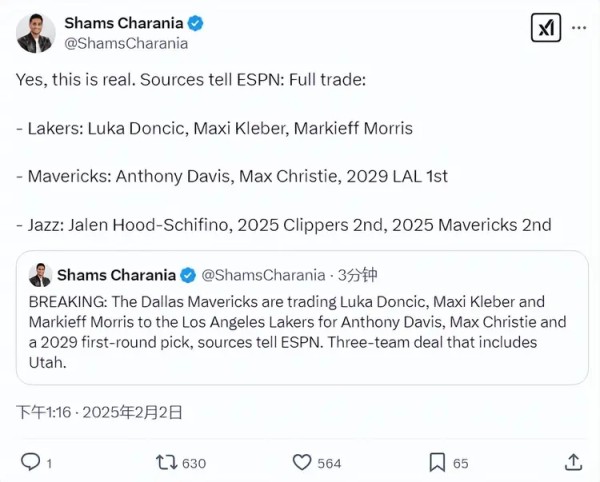This screenshot has height=482, width=600.
Task: Click the Grok xAI icon
Action: 545,28
